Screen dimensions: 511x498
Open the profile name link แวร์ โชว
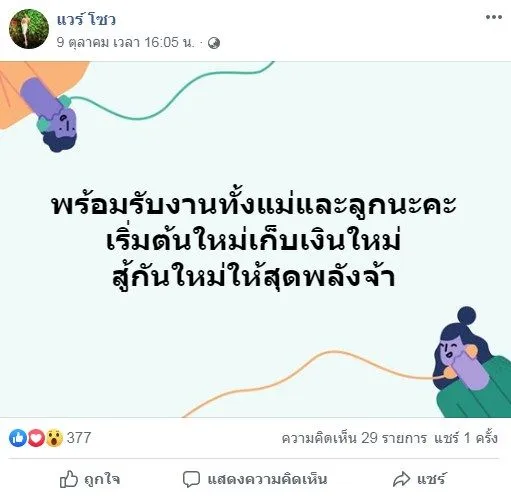point(86,19)
